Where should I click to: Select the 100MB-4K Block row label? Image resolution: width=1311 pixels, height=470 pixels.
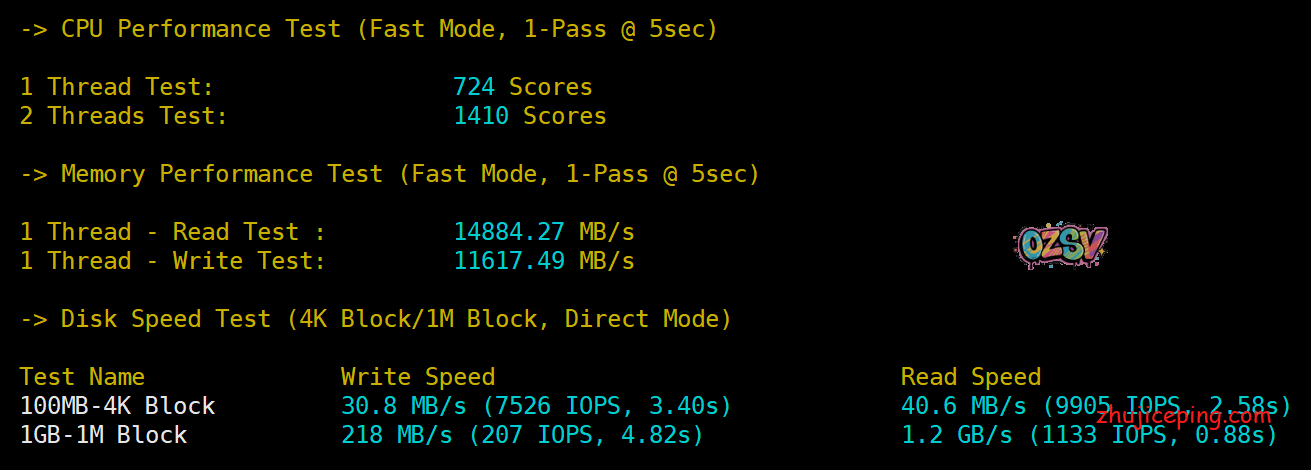[117, 406]
